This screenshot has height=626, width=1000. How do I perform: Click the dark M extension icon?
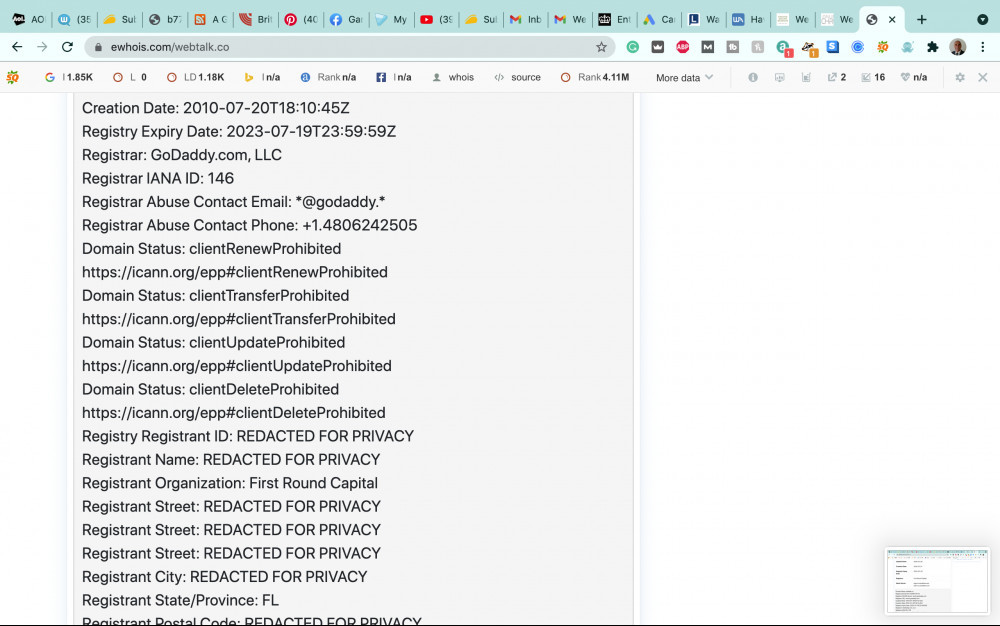[707, 47]
